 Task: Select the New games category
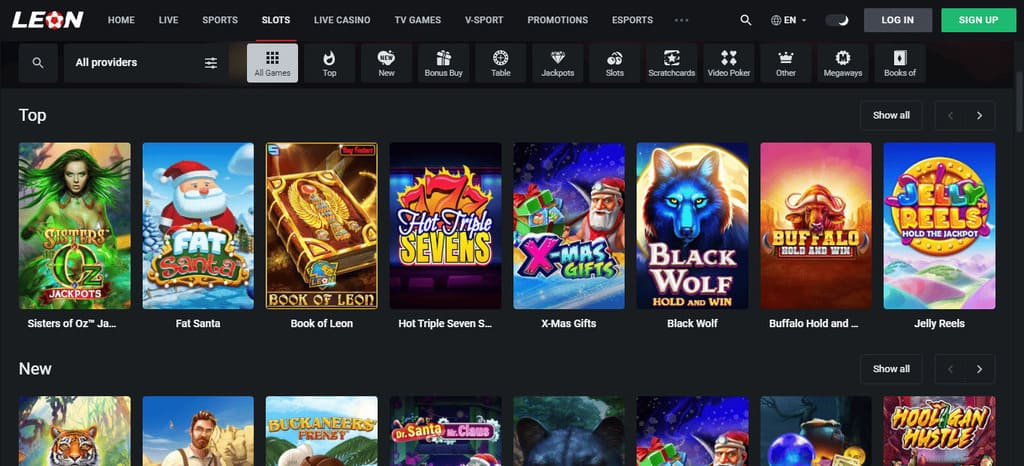387,63
